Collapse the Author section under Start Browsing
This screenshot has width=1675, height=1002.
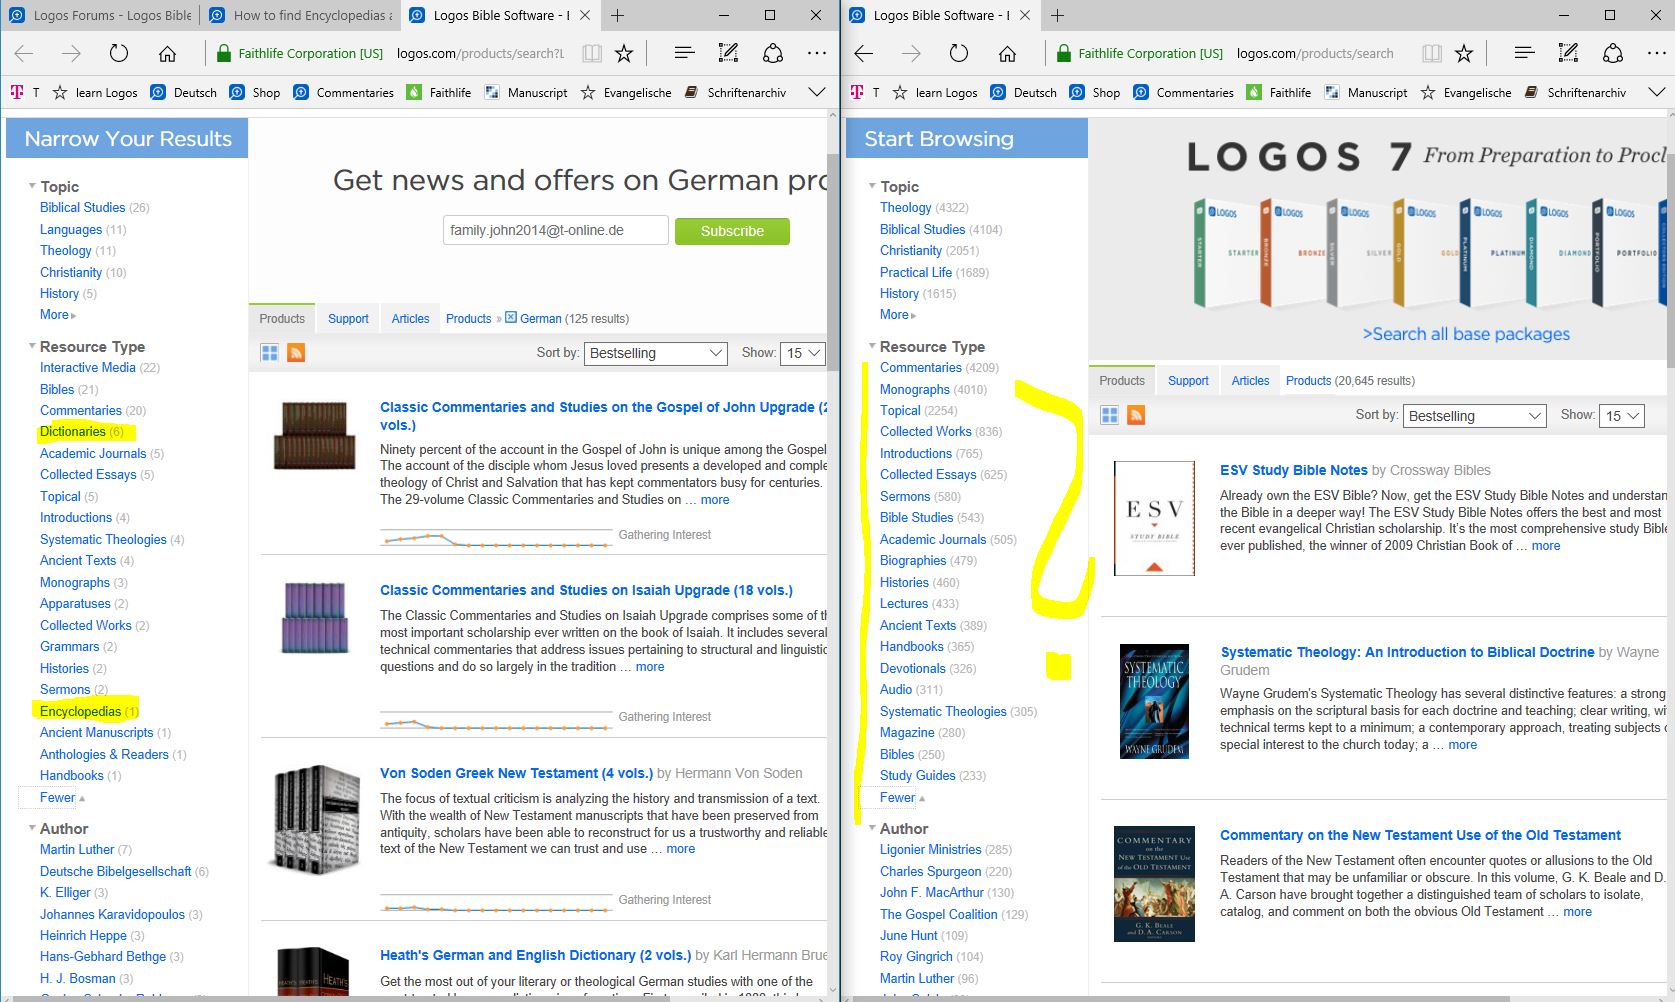pyautogui.click(x=872, y=828)
